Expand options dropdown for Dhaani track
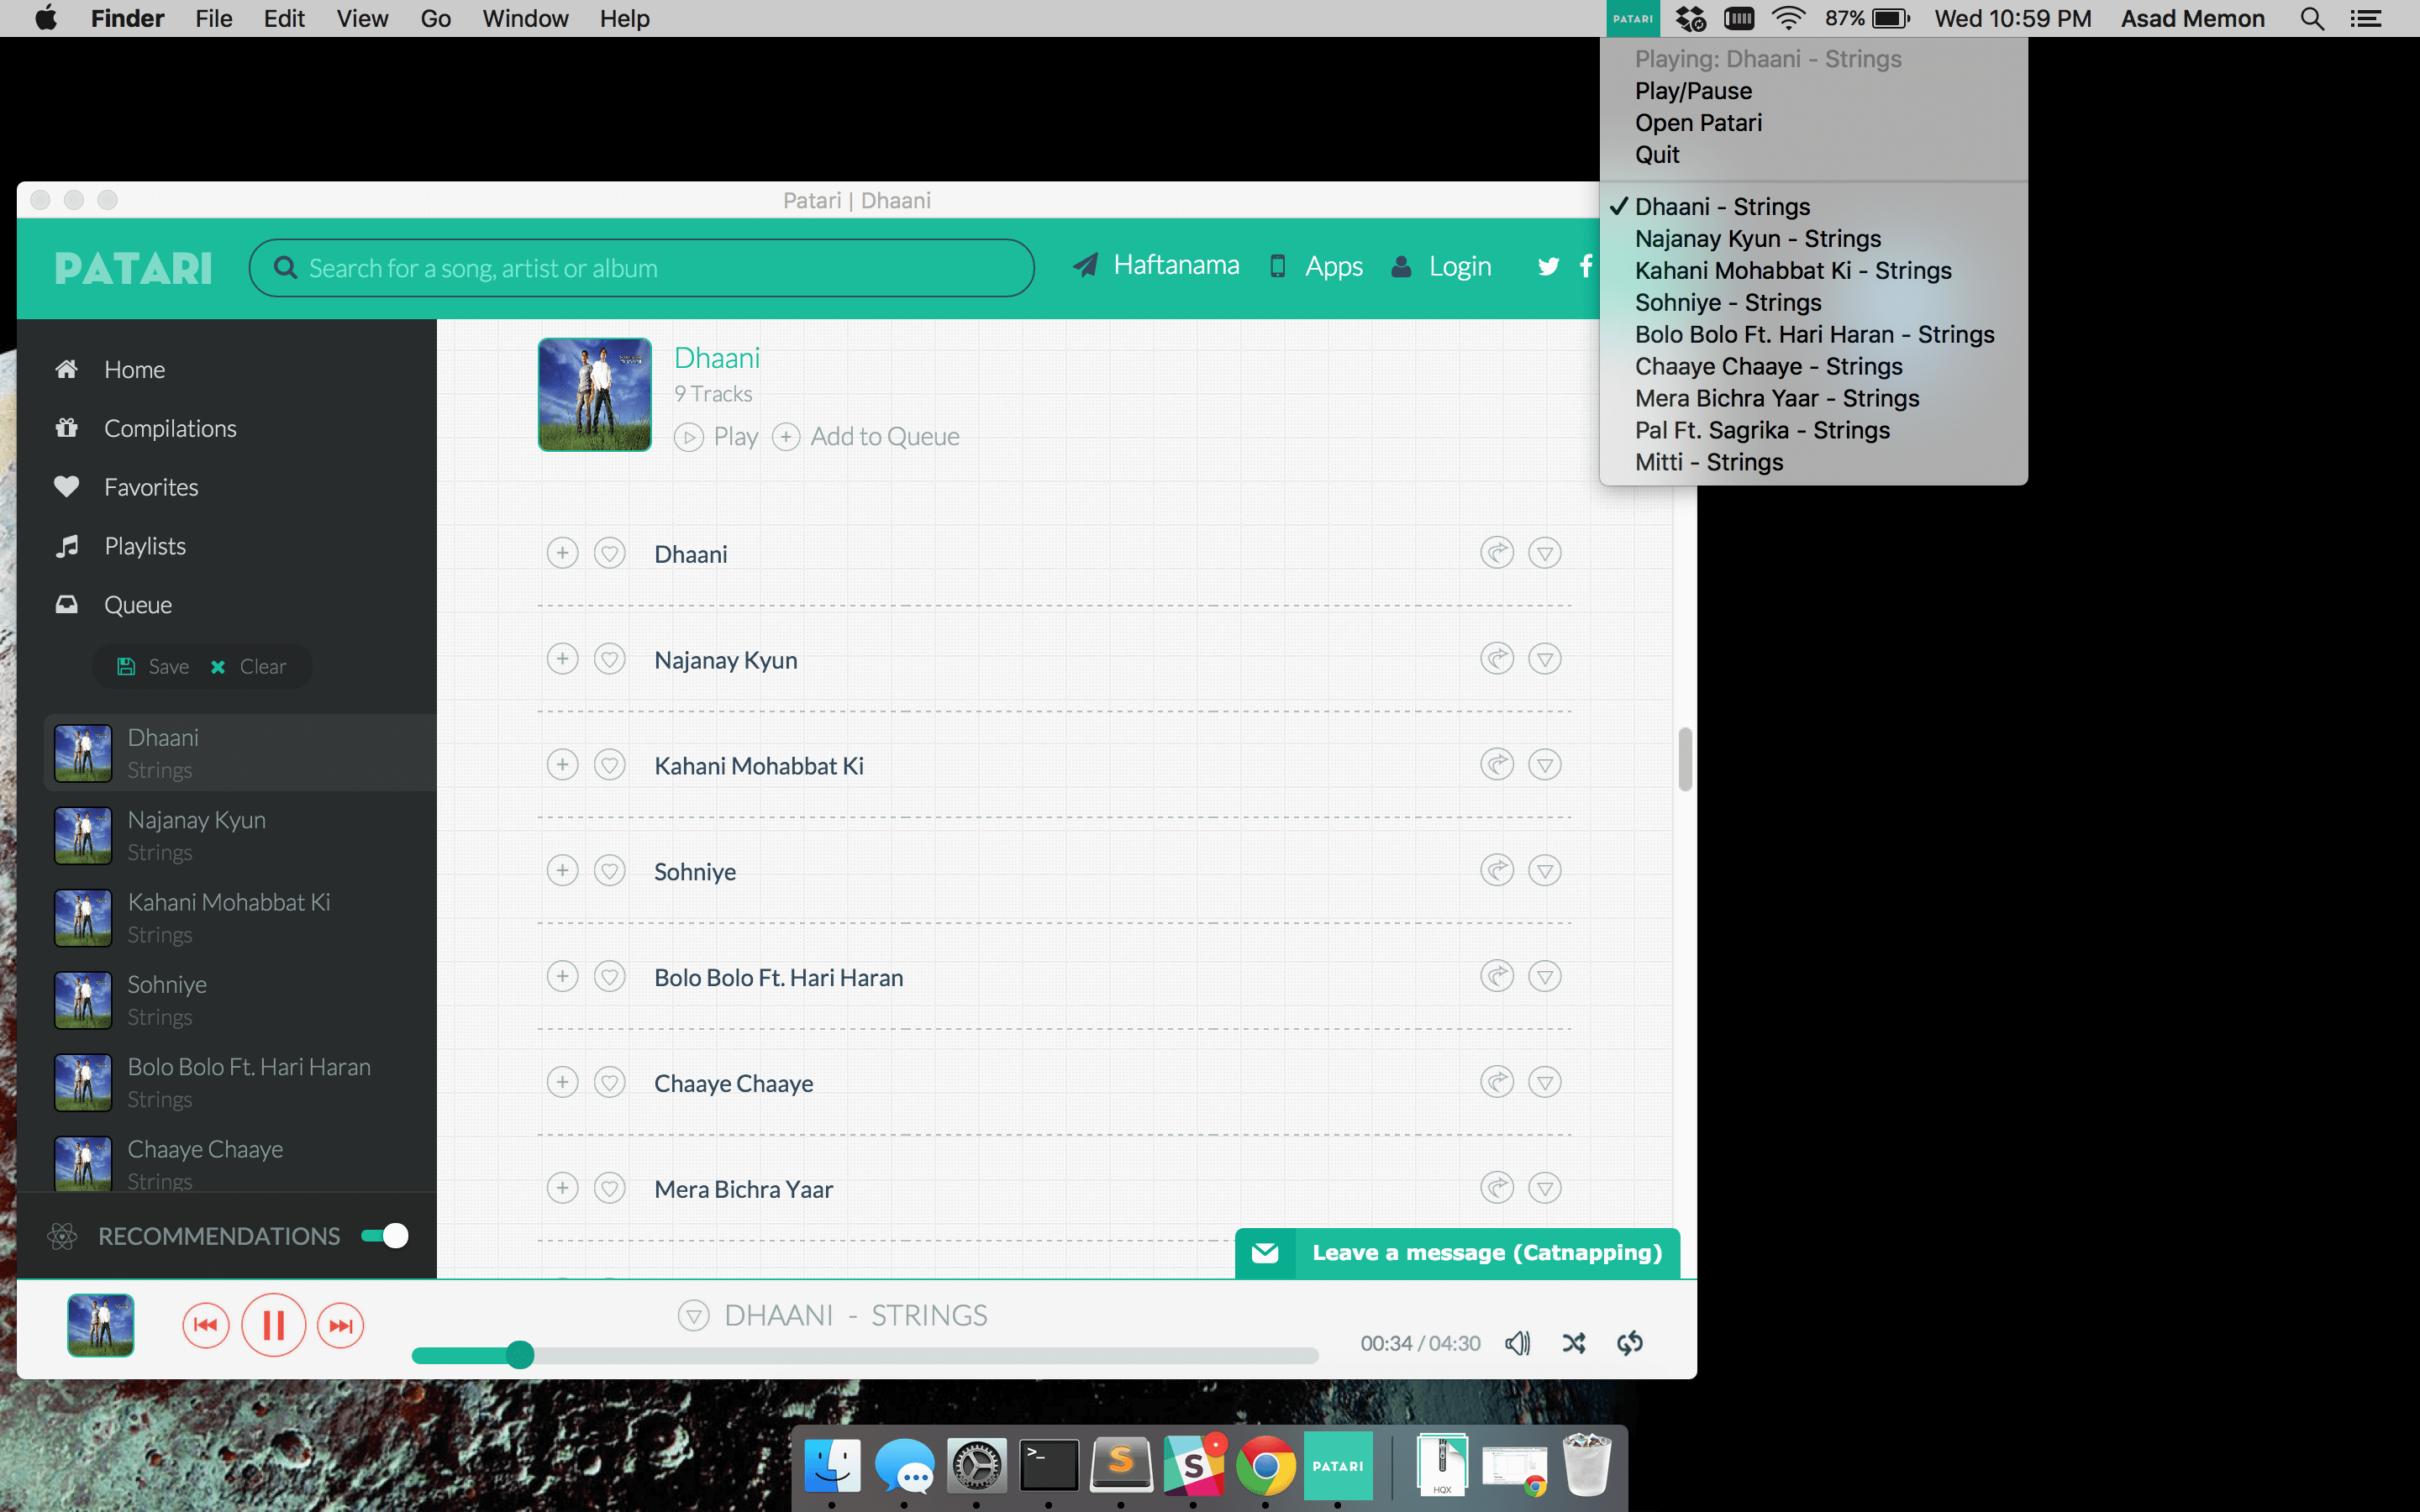2420x1512 pixels. (1545, 553)
